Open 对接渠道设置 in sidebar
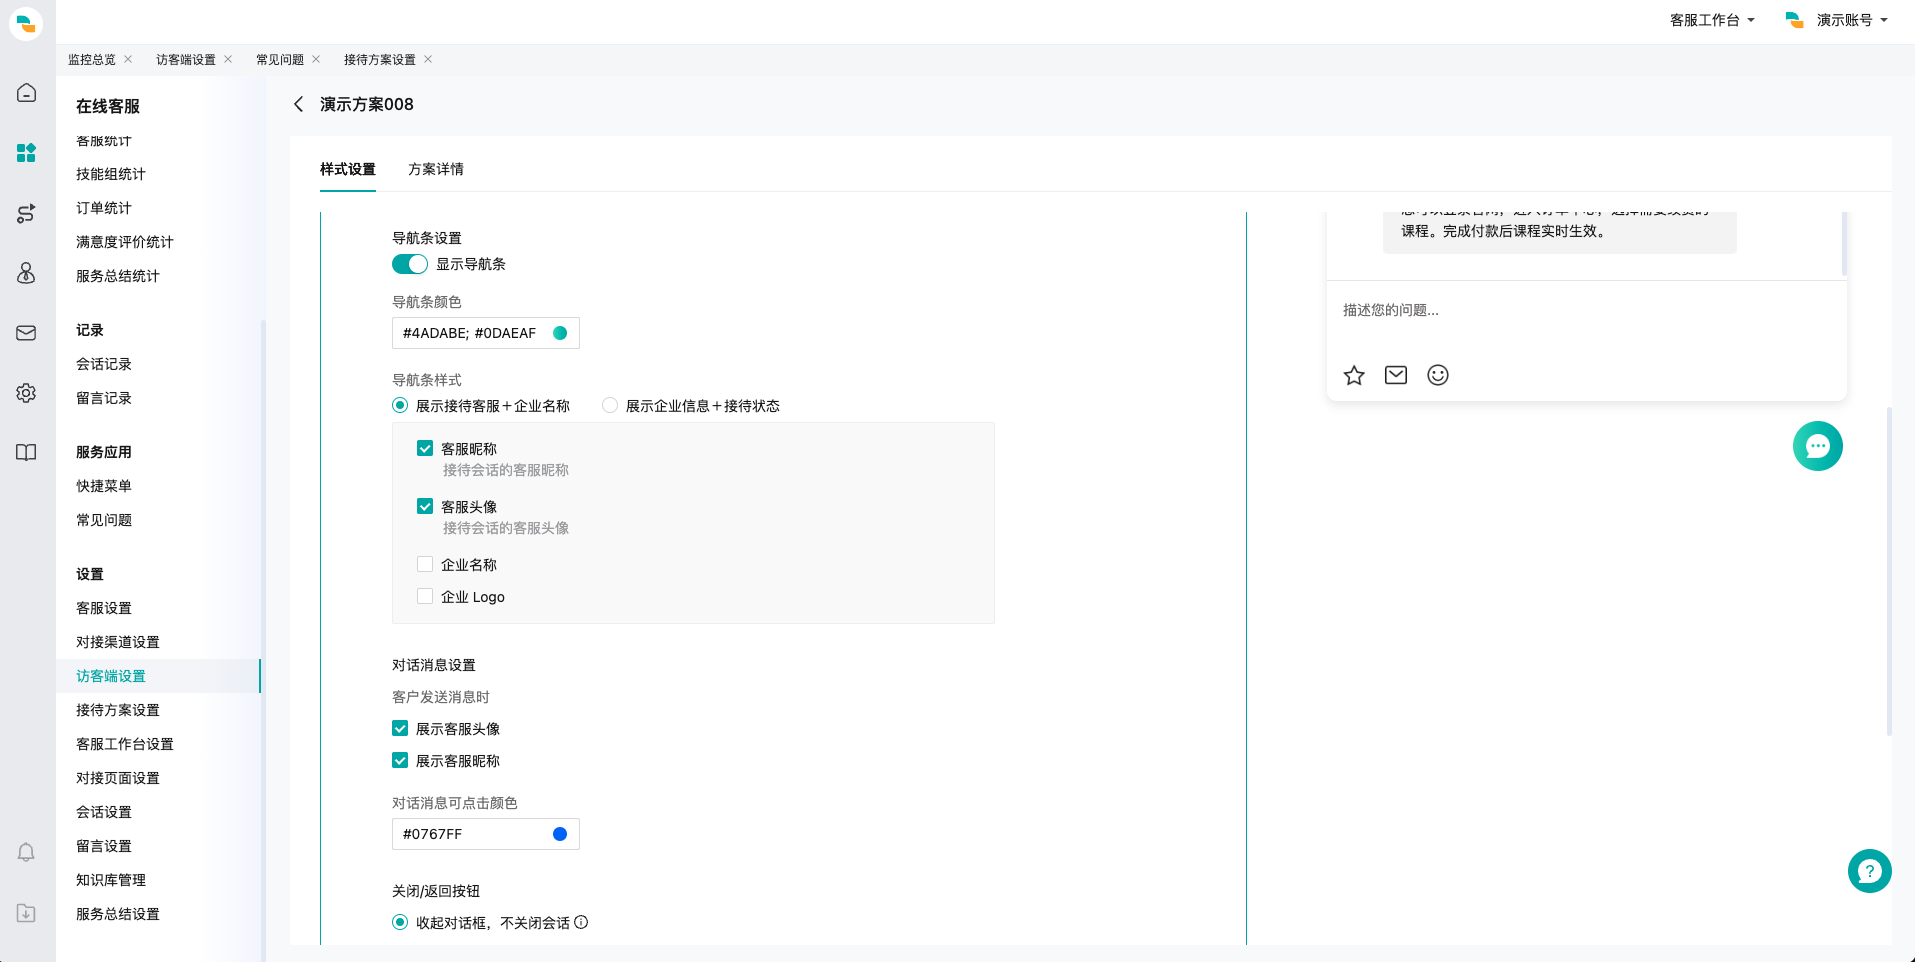Screen dimensions: 1915x962 point(118,642)
